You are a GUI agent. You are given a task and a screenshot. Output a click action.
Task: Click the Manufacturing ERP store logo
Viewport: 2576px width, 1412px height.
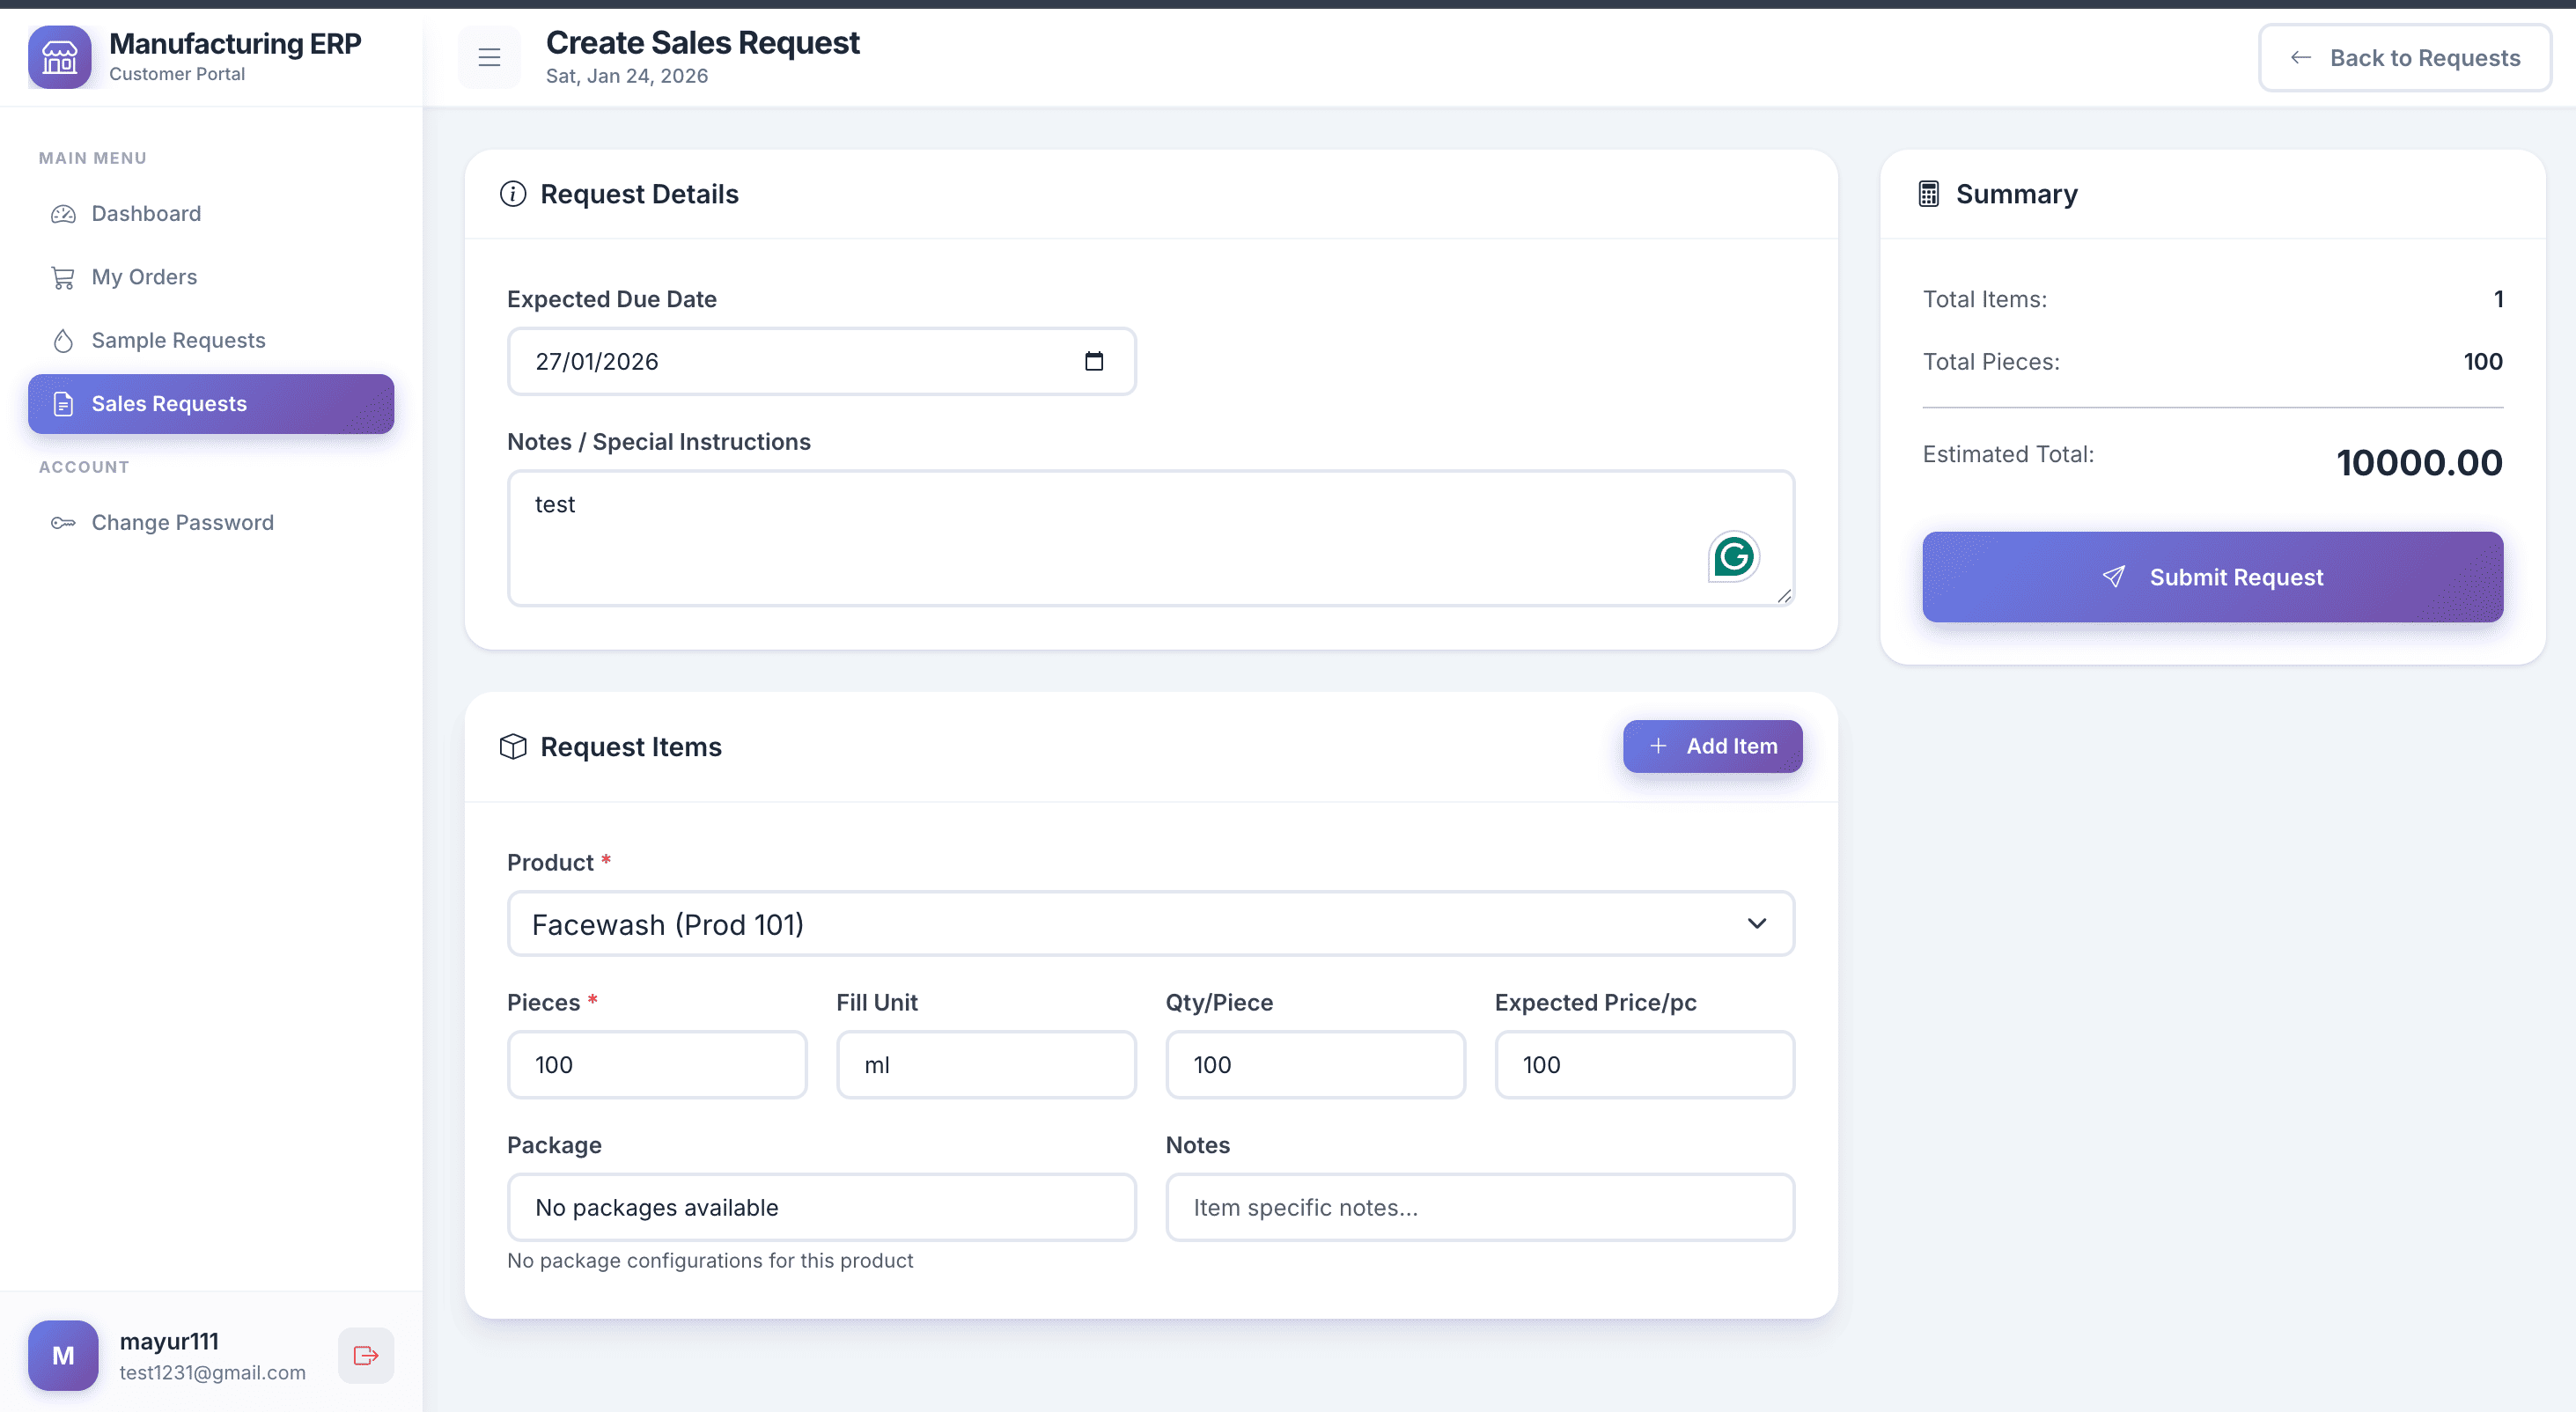point(60,58)
